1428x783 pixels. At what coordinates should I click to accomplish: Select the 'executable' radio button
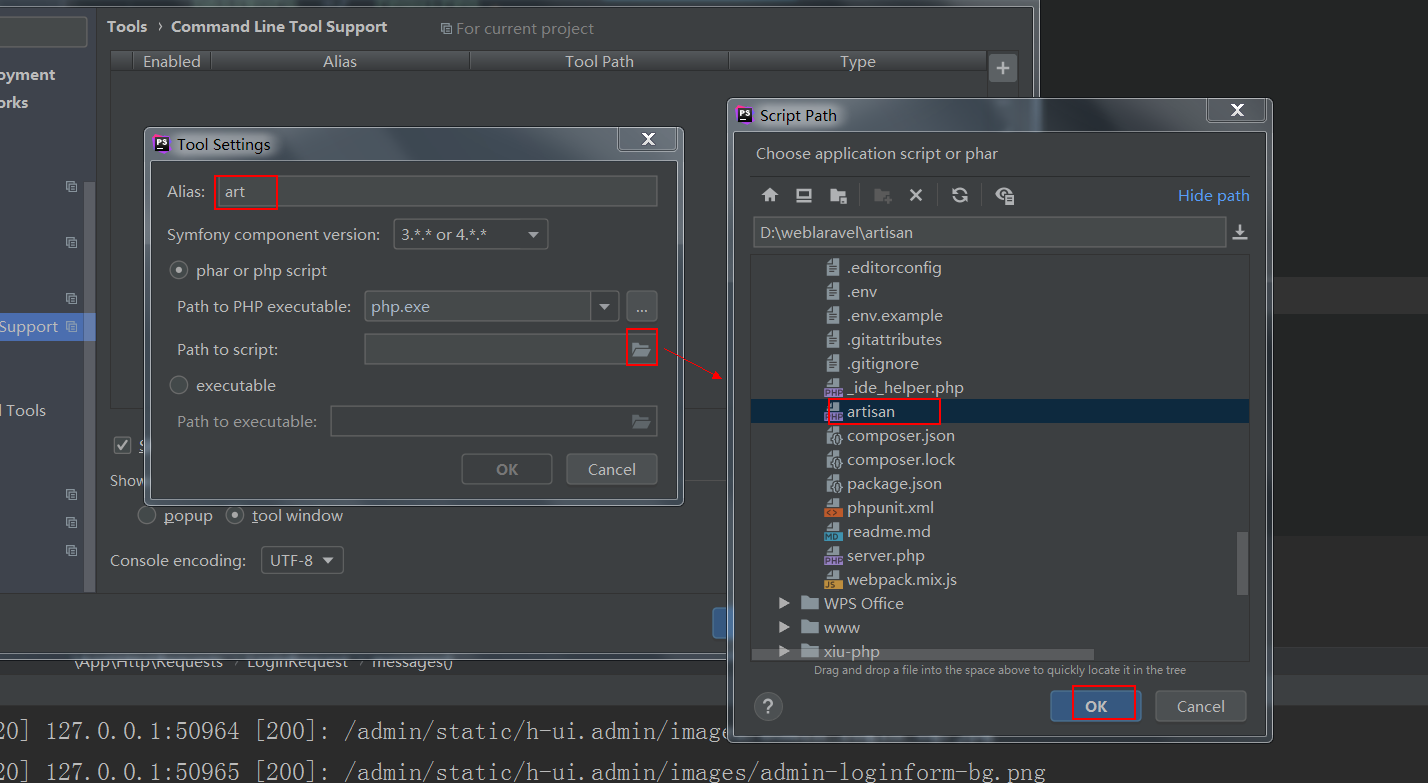click(x=179, y=385)
